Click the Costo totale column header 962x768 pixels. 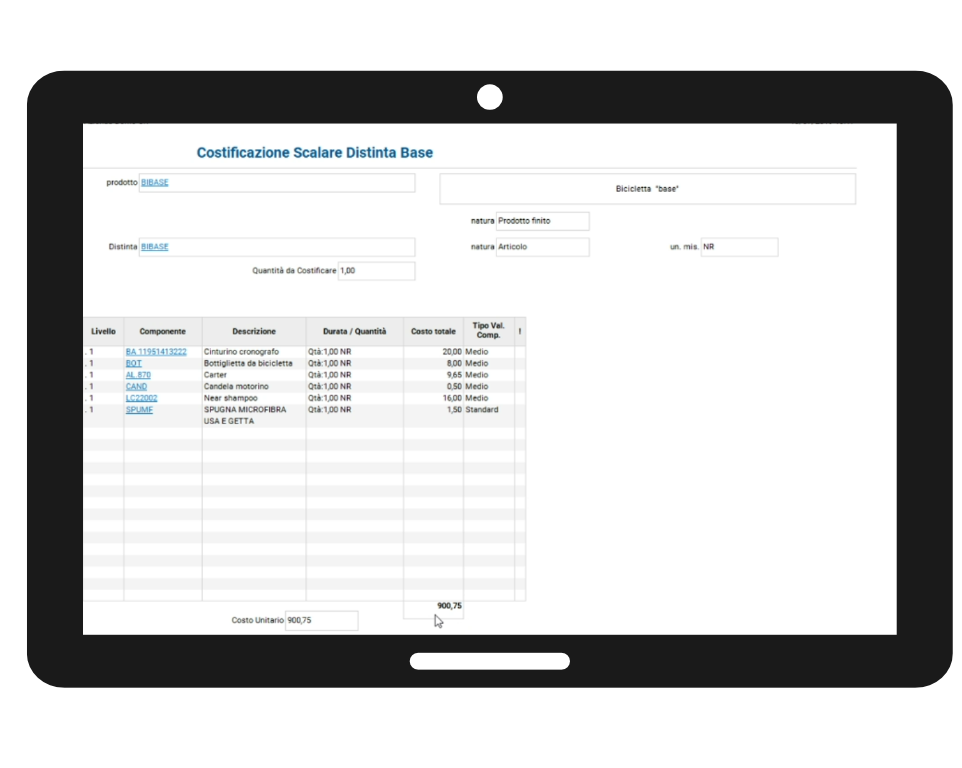click(x=433, y=332)
